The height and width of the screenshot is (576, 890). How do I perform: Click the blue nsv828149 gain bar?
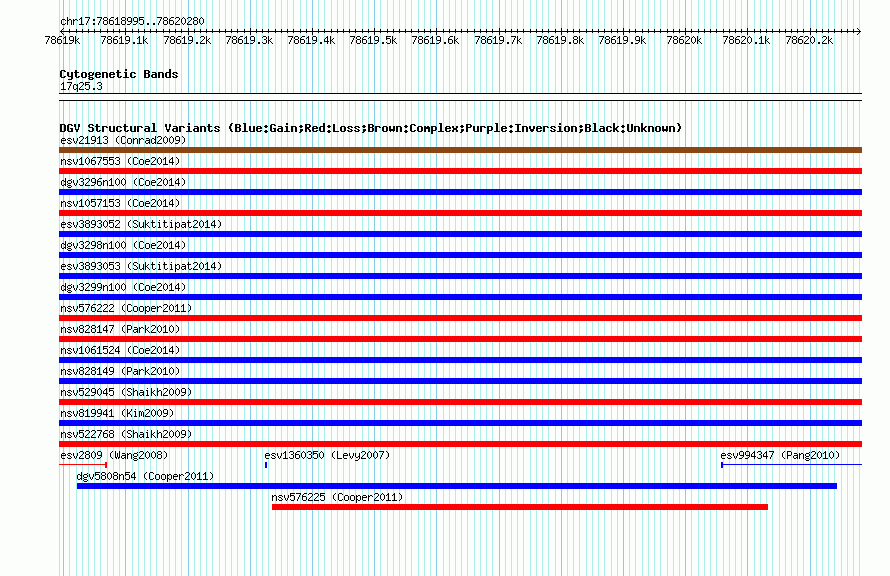click(x=460, y=381)
